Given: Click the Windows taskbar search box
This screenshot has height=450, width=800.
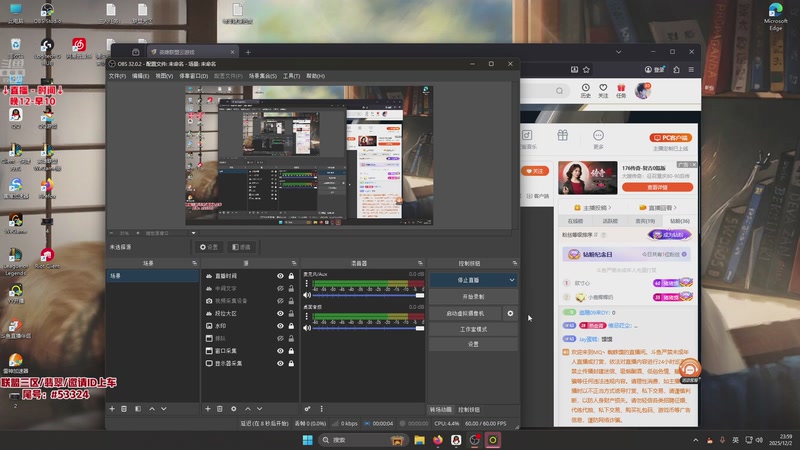Looking at the screenshot, I should coord(362,440).
